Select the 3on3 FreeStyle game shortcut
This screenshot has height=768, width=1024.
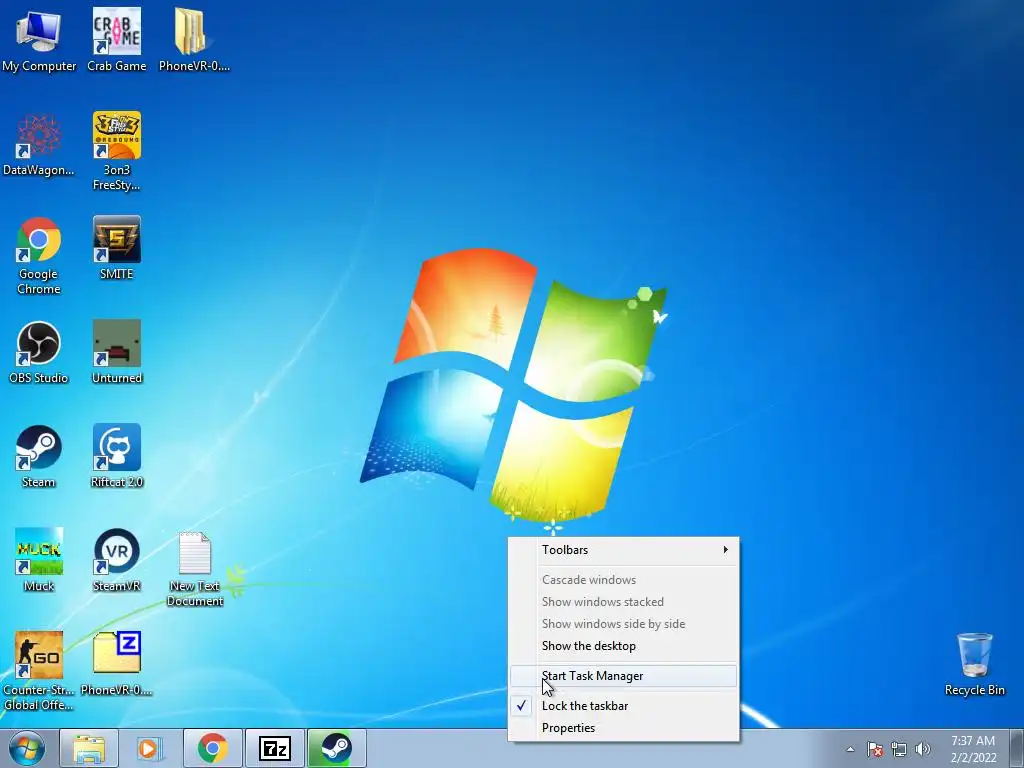(x=116, y=152)
